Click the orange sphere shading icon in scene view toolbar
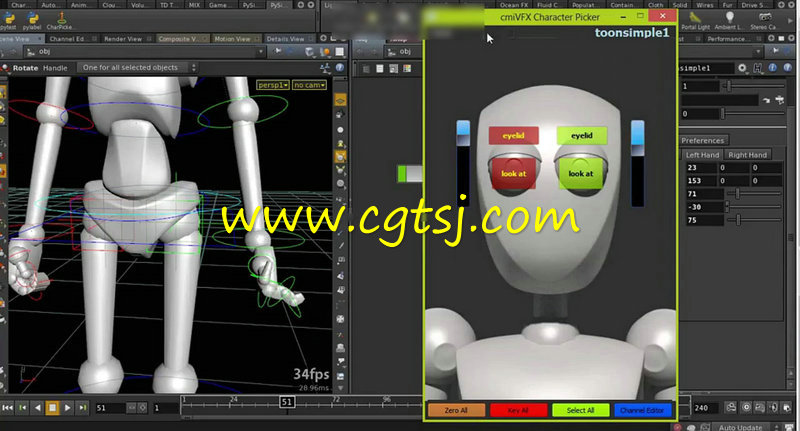800x431 pixels. (324, 52)
